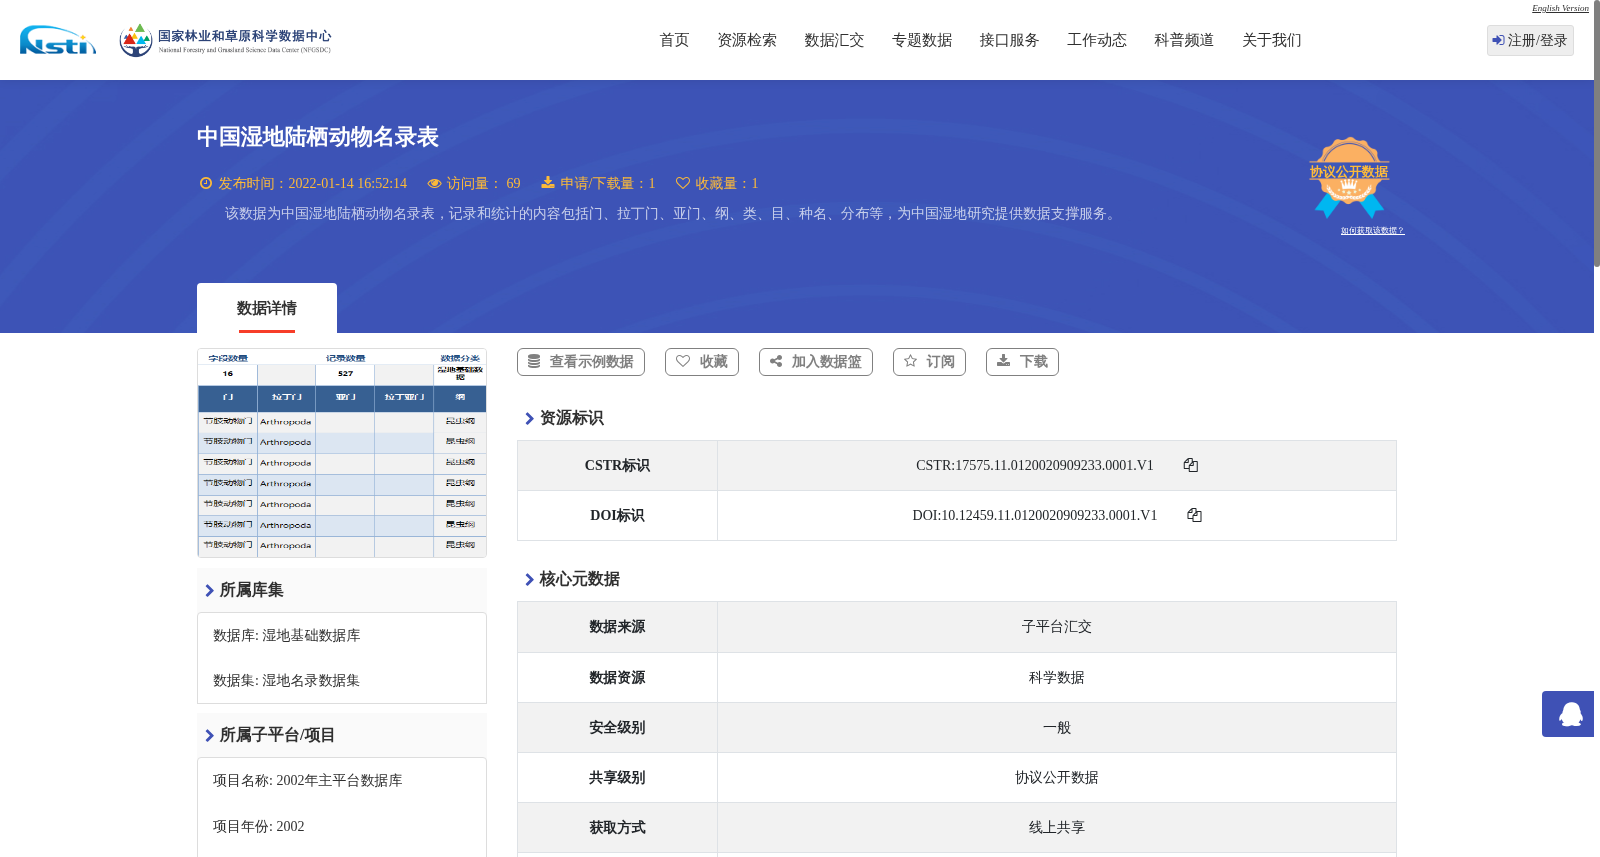Toggle the 所属库集 section chevron
The height and width of the screenshot is (857, 1600).
coord(209,590)
